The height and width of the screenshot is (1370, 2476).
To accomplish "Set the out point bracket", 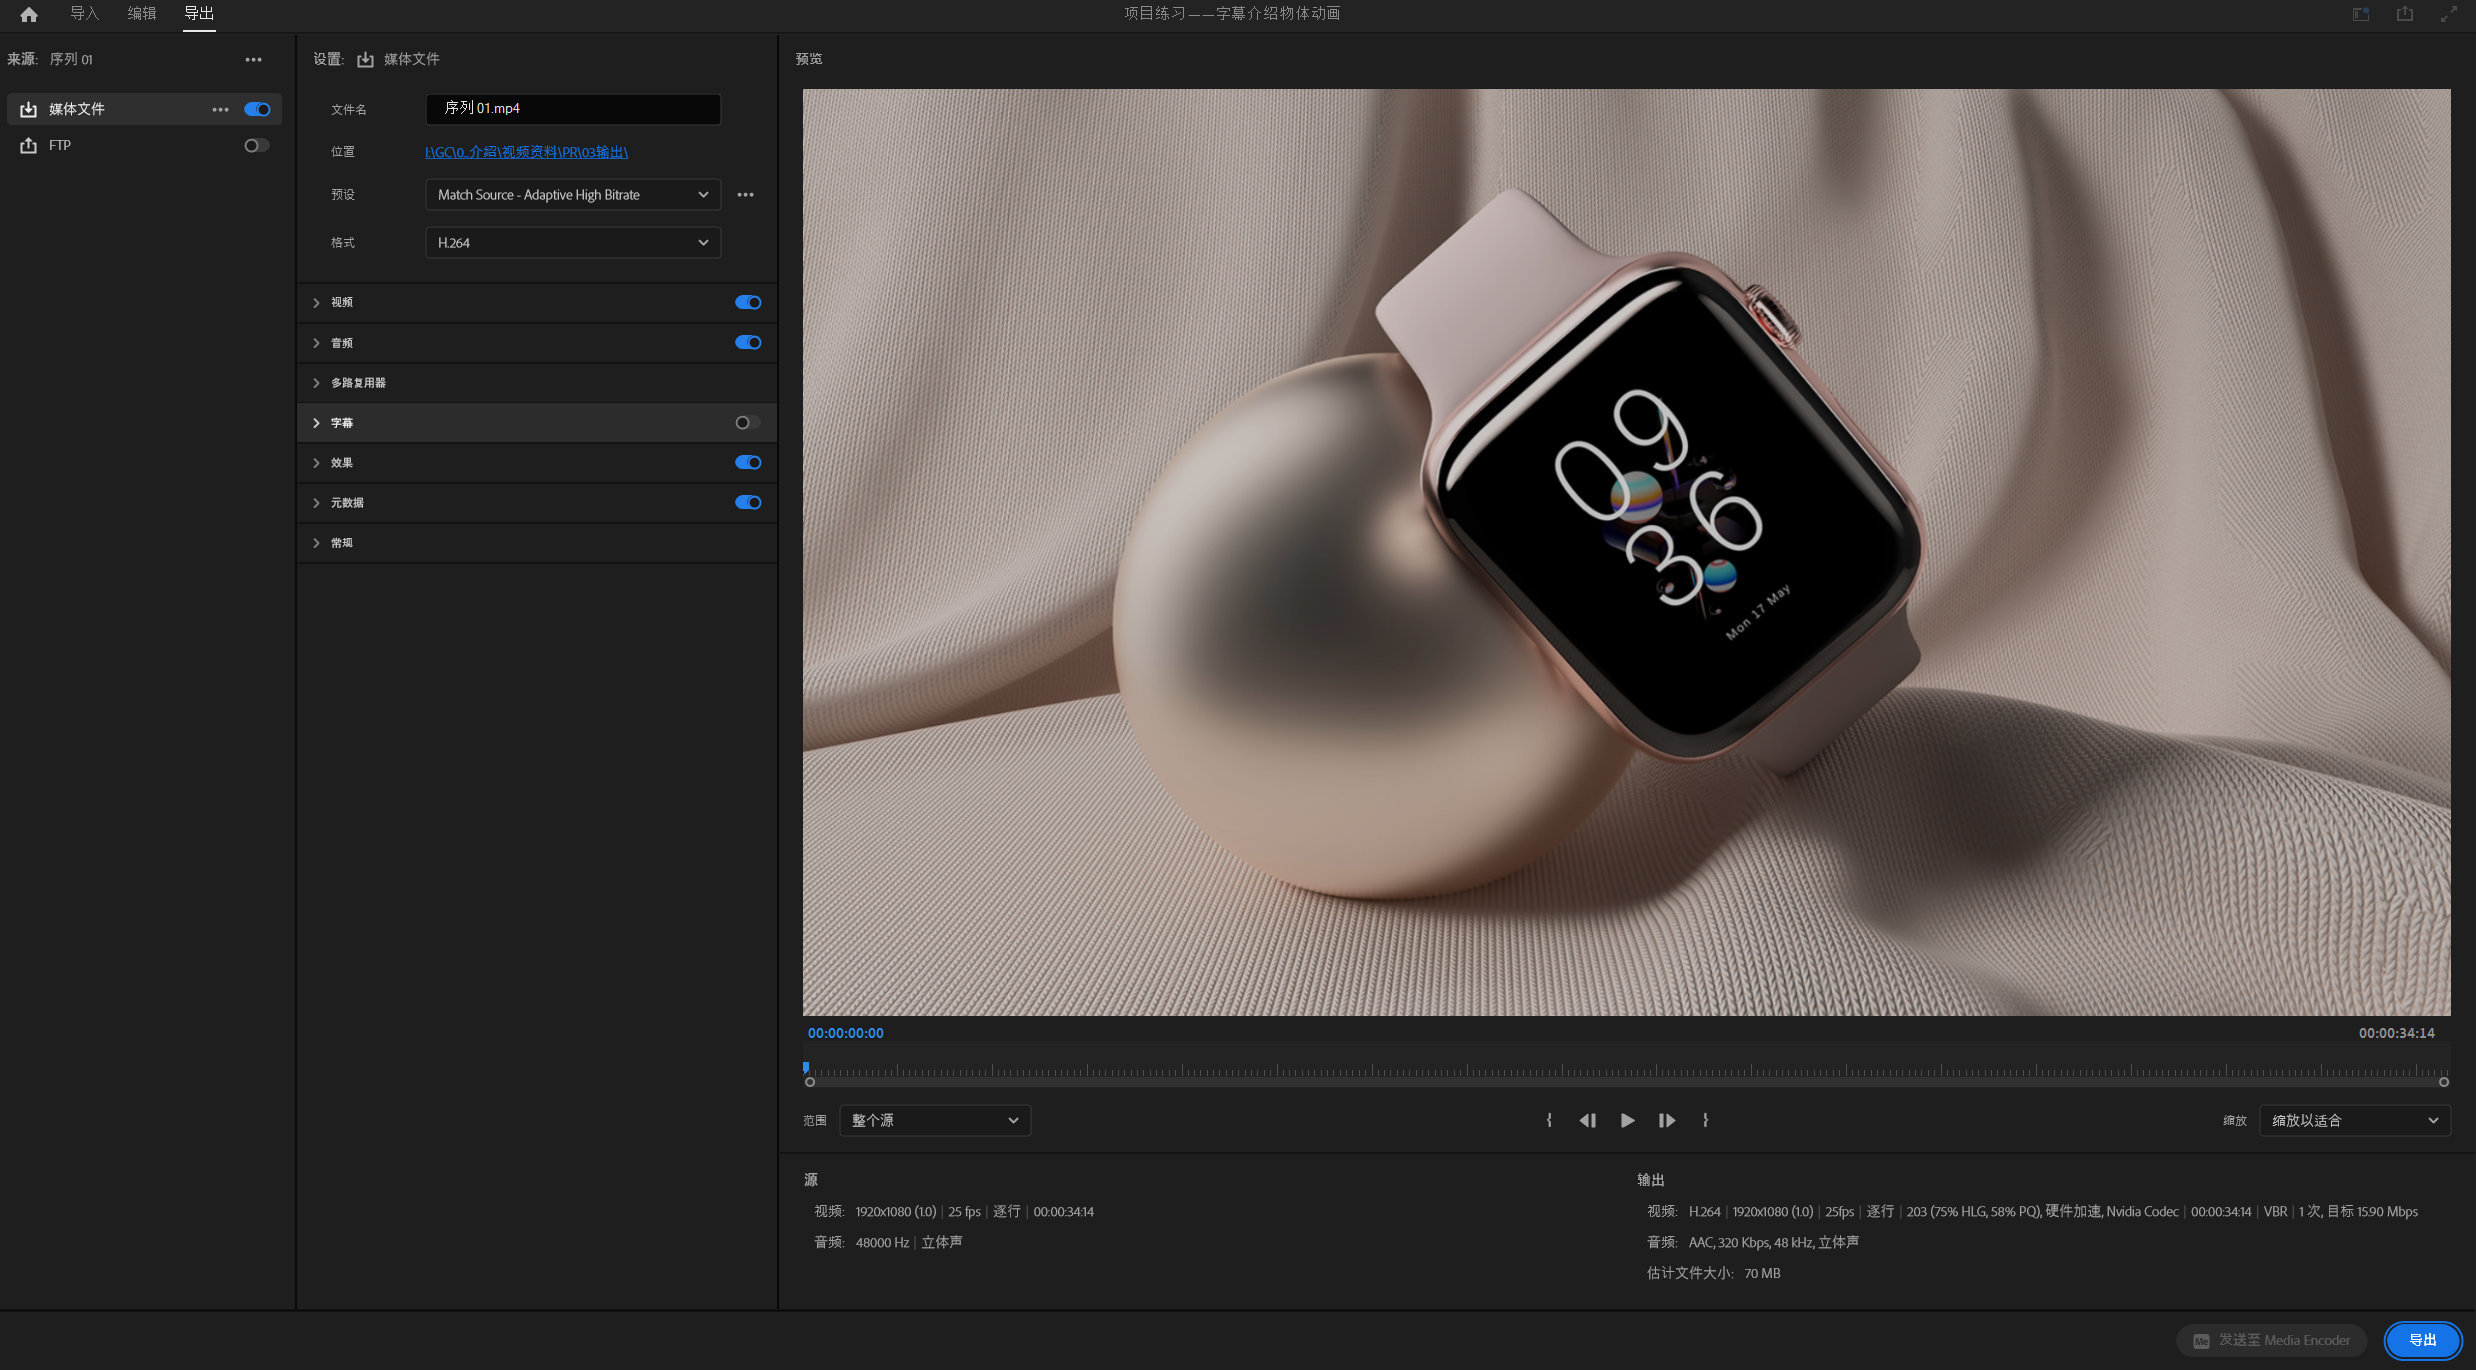I will click(1705, 1120).
